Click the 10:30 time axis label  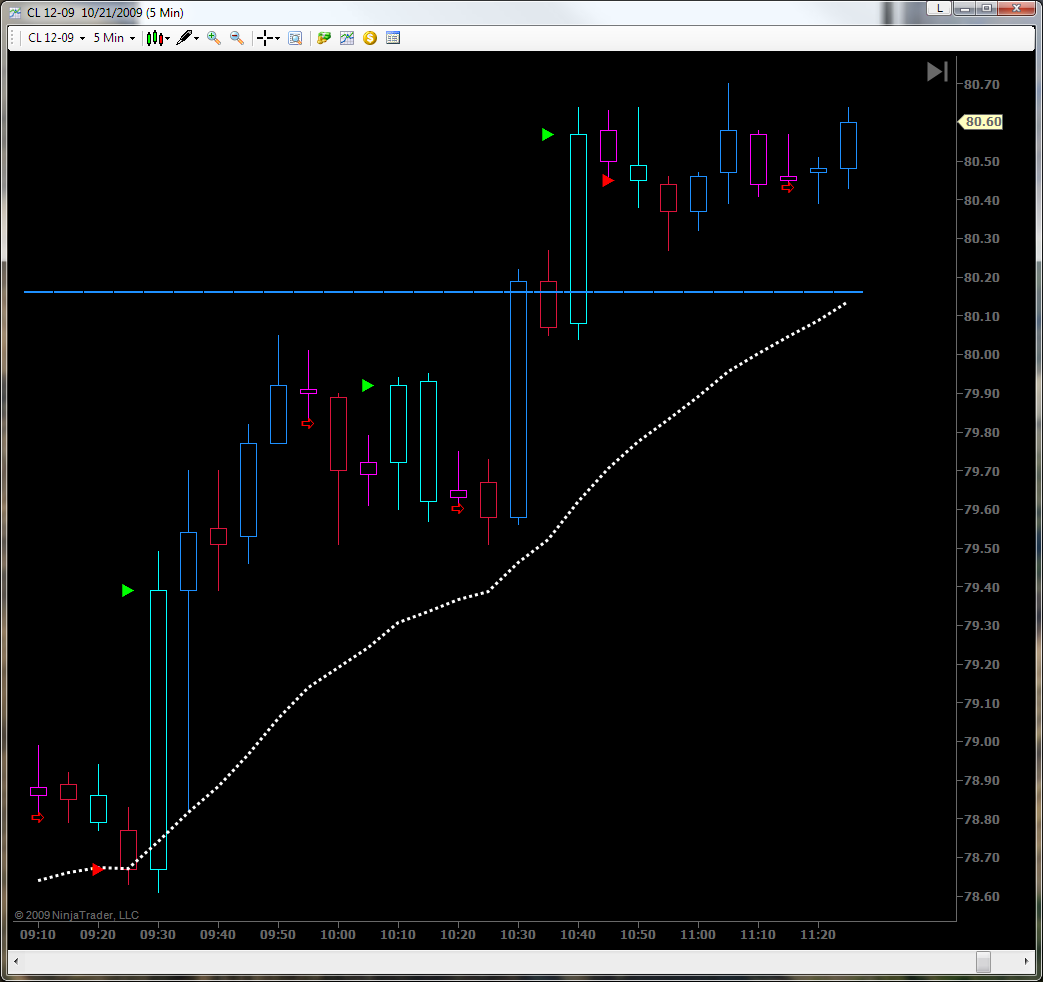518,934
